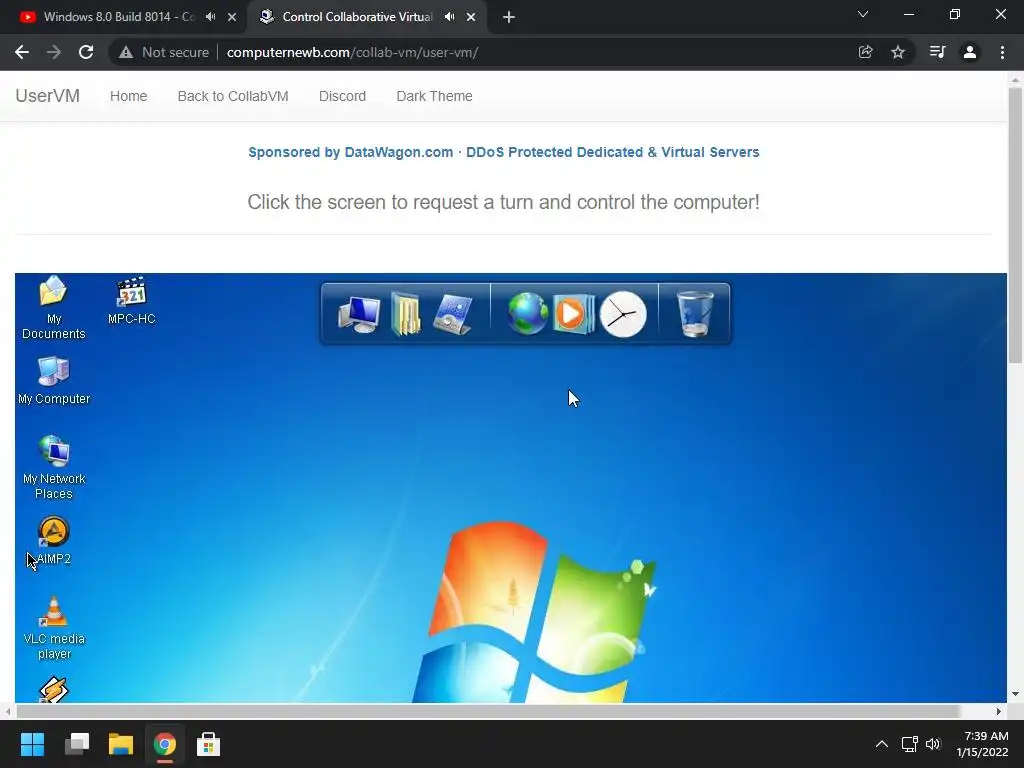Click the UserVM brand link

pos(48,96)
